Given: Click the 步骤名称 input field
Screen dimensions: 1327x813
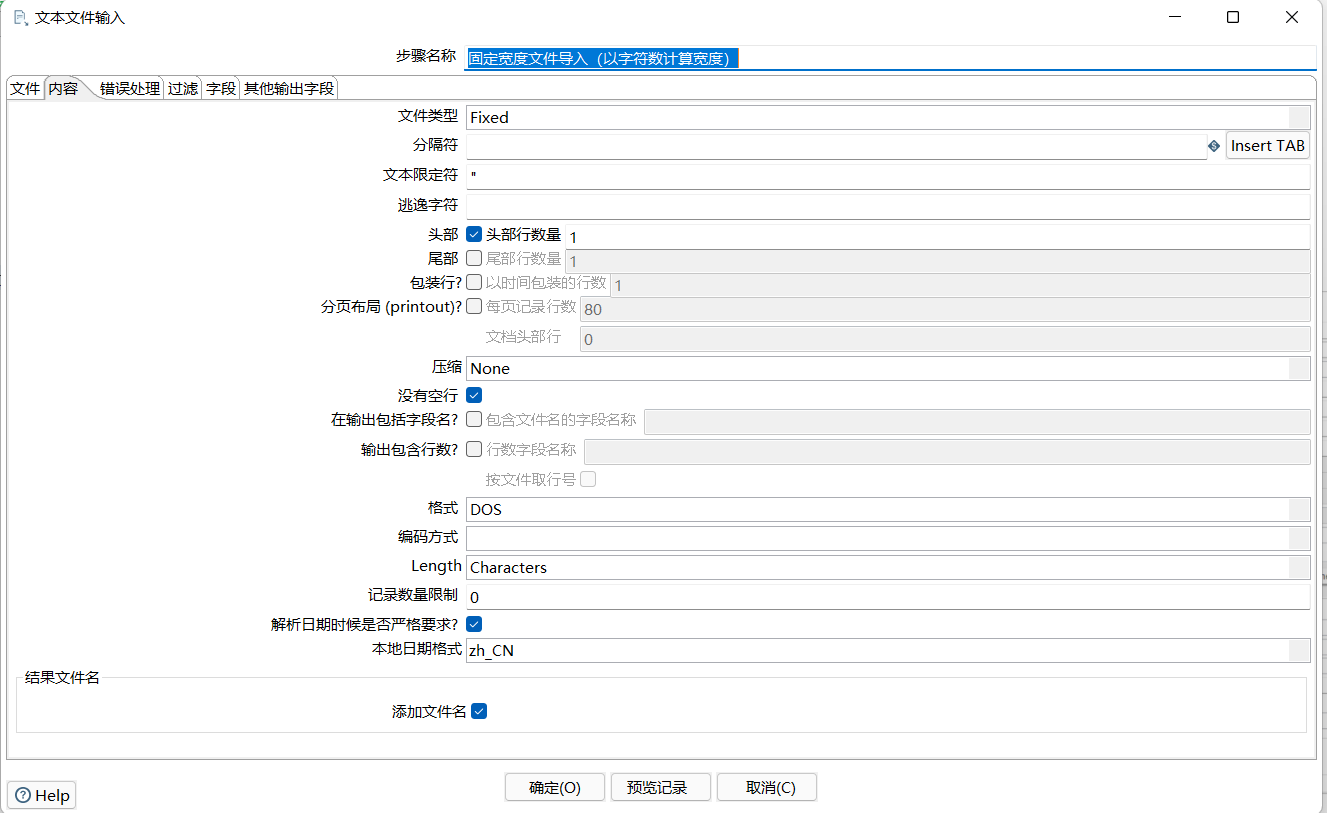Looking at the screenshot, I should click(891, 58).
